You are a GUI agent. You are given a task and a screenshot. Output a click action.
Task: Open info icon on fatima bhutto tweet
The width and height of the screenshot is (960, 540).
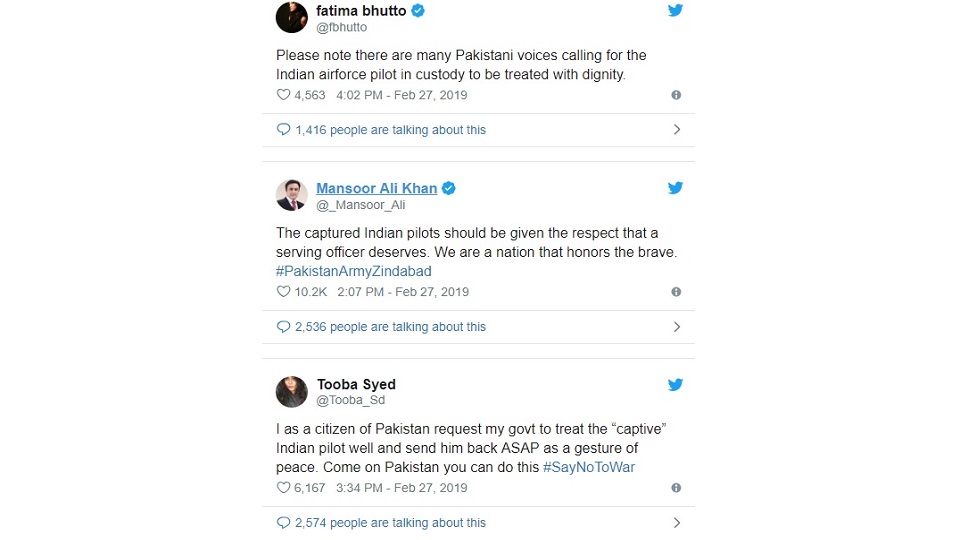[676, 95]
